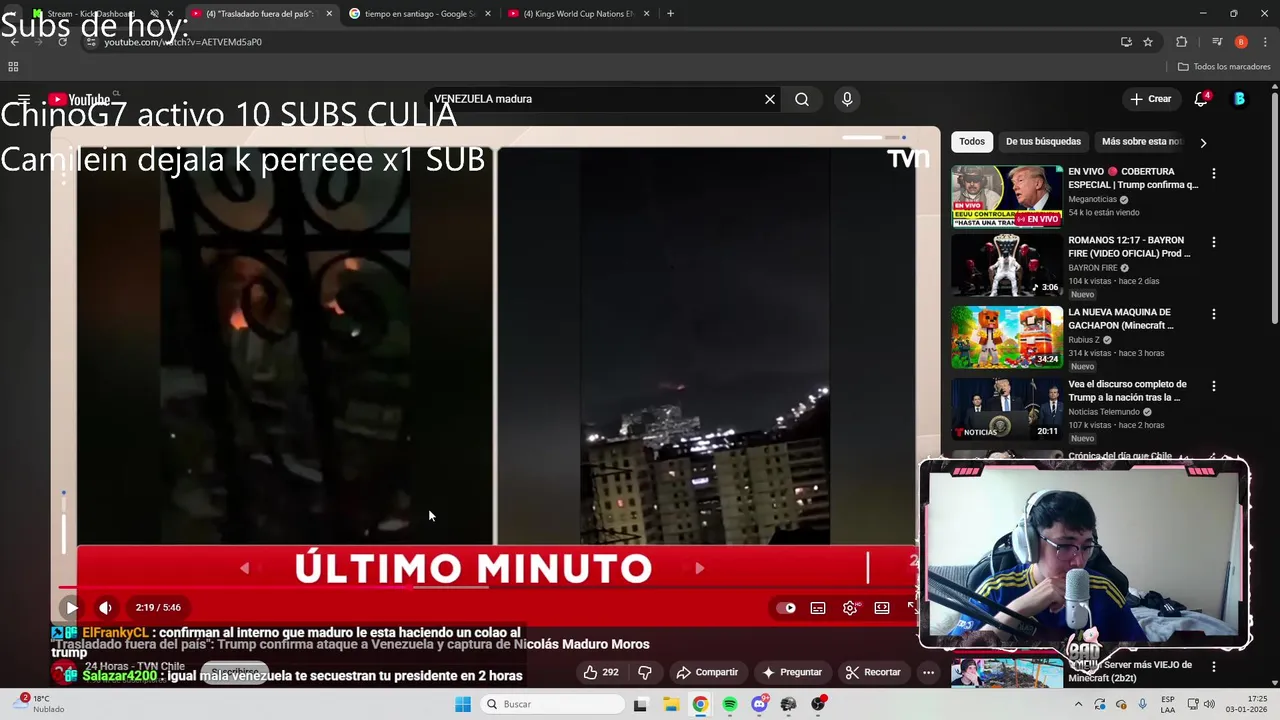Go back in browser history
This screenshot has width=1280, height=720.
click(x=14, y=42)
